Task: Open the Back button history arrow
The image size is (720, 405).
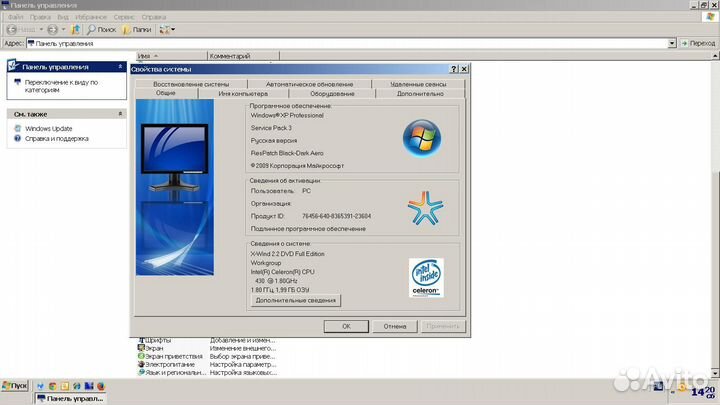Action: (41, 29)
